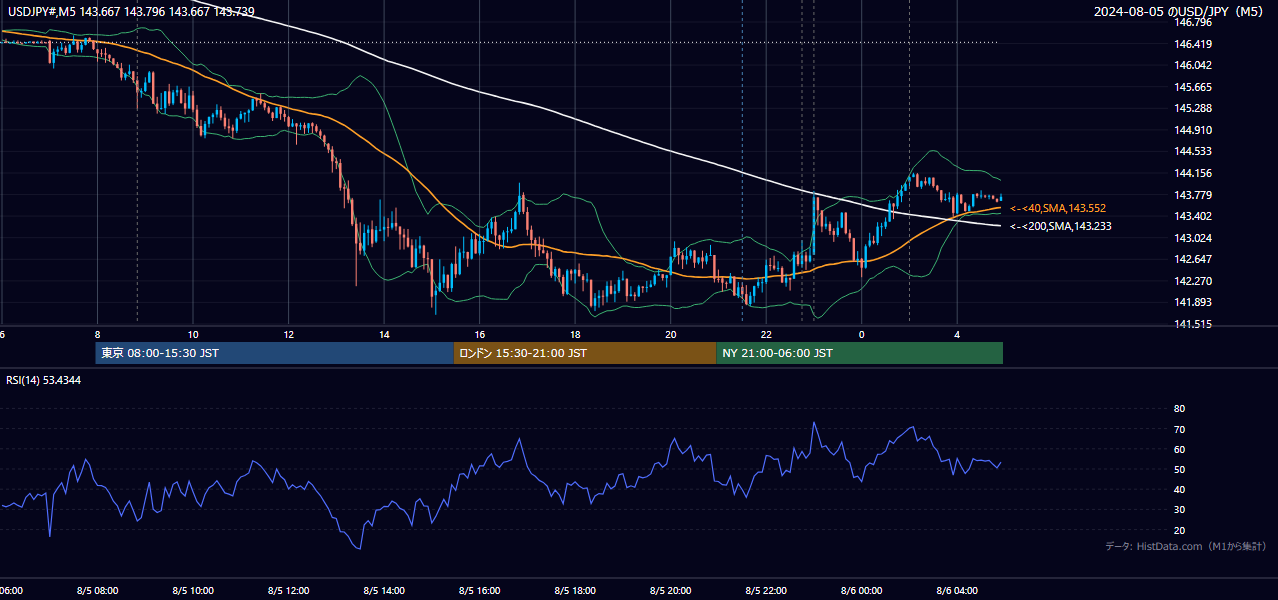
Task: Click the 146.419 price axis value
Action: pyautogui.click(x=1192, y=44)
